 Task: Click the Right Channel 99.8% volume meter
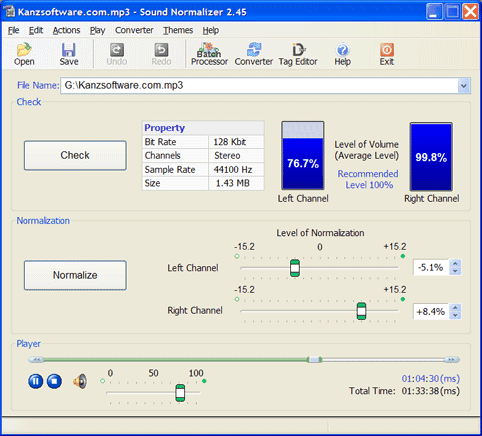click(x=431, y=156)
